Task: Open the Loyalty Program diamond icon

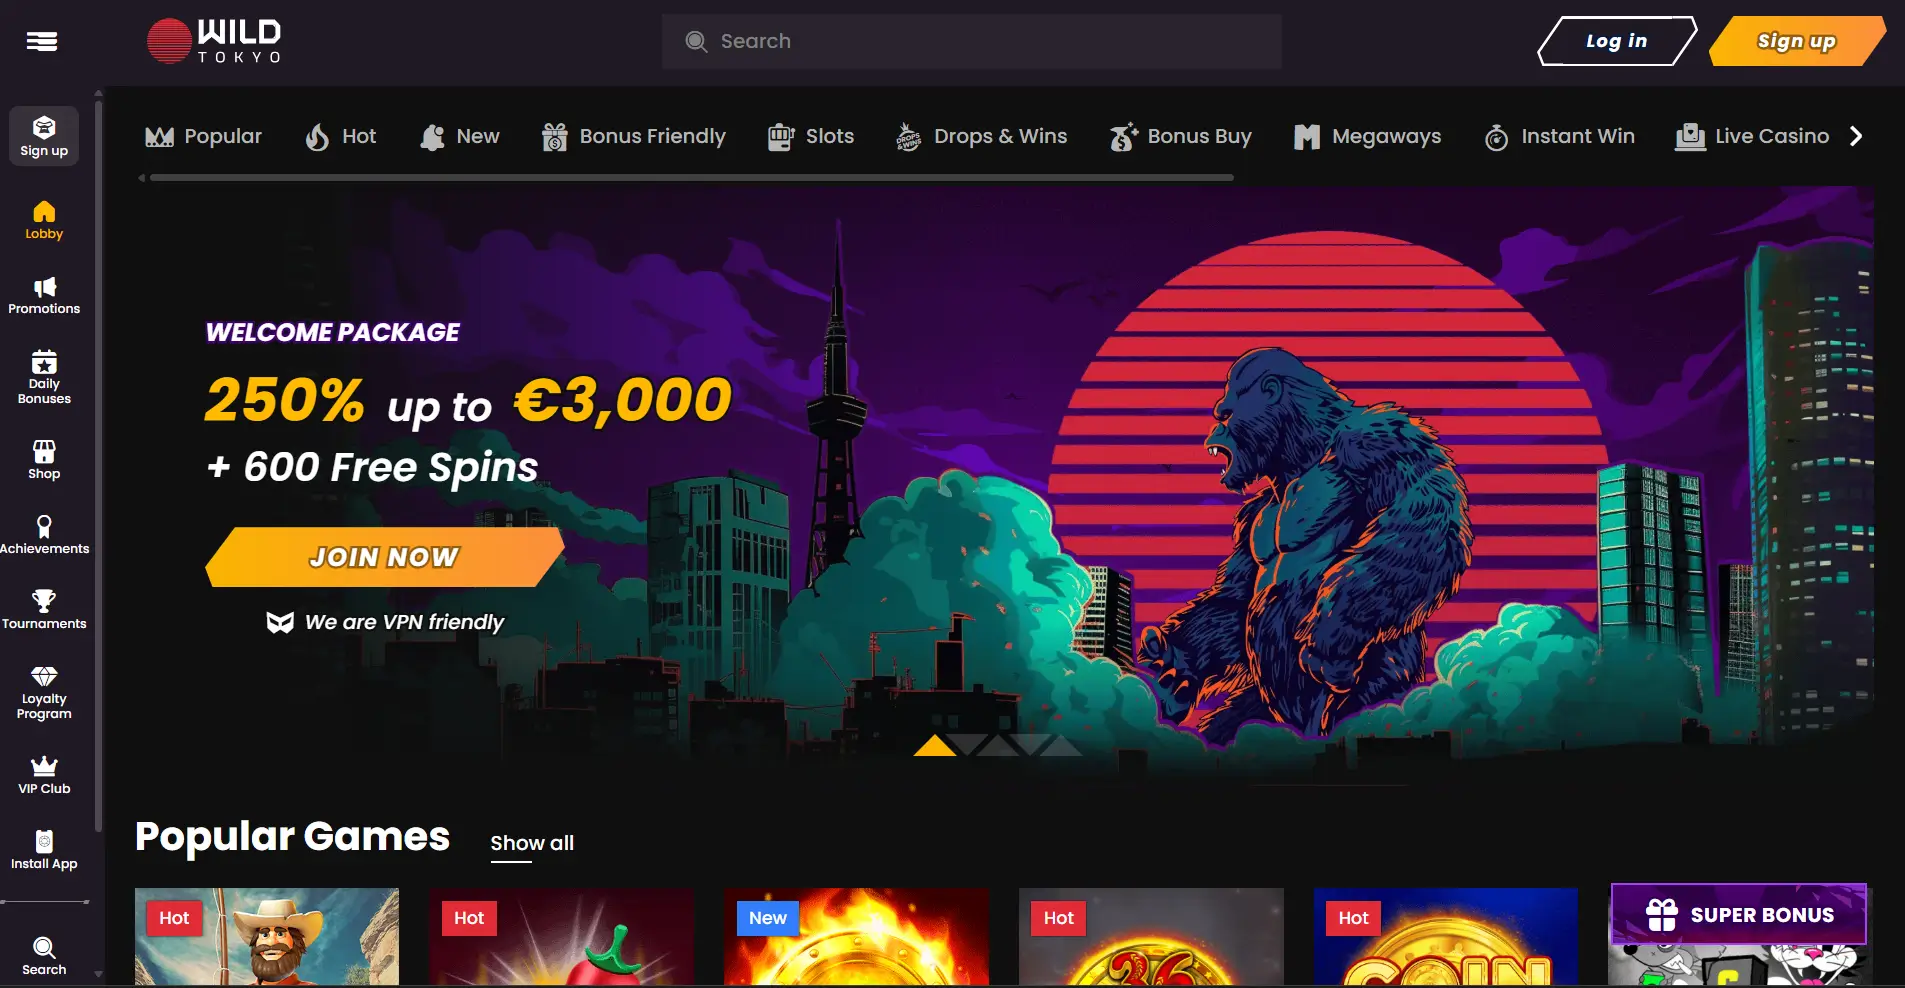Action: point(44,676)
